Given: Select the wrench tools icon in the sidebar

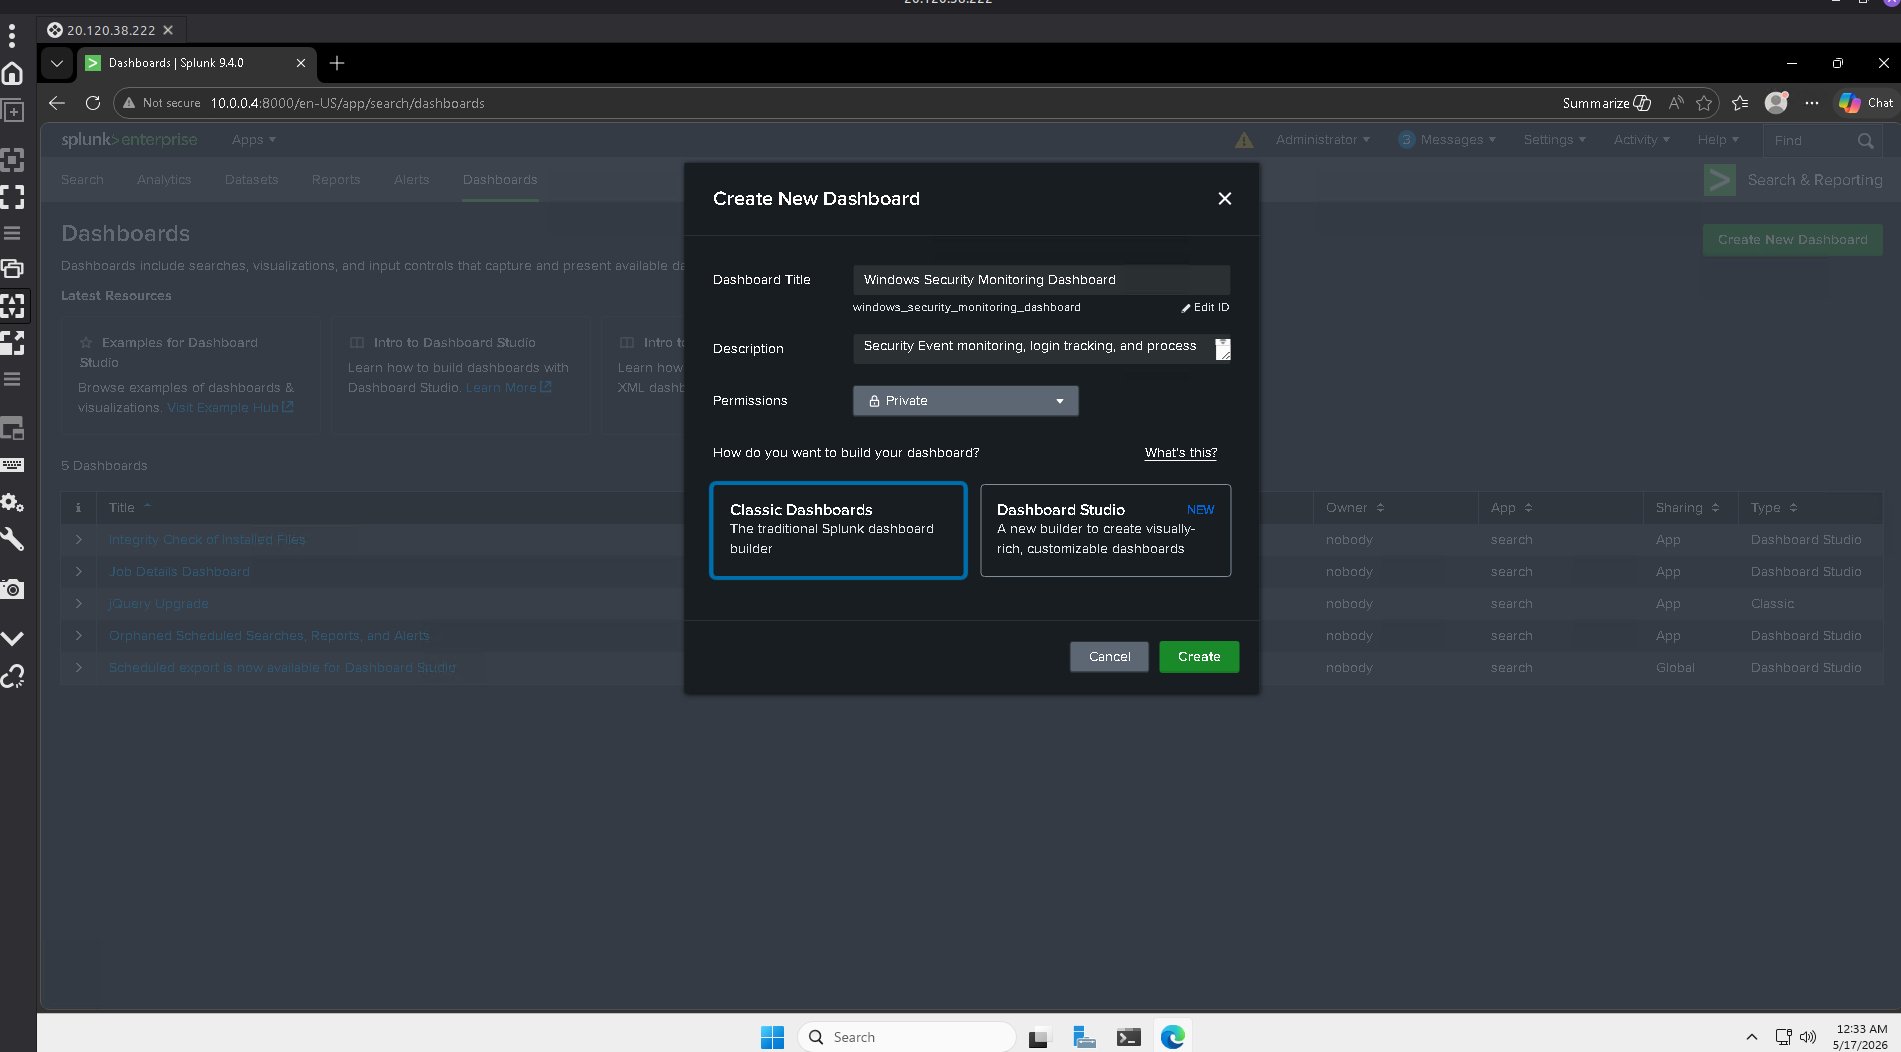Looking at the screenshot, I should click(13, 540).
